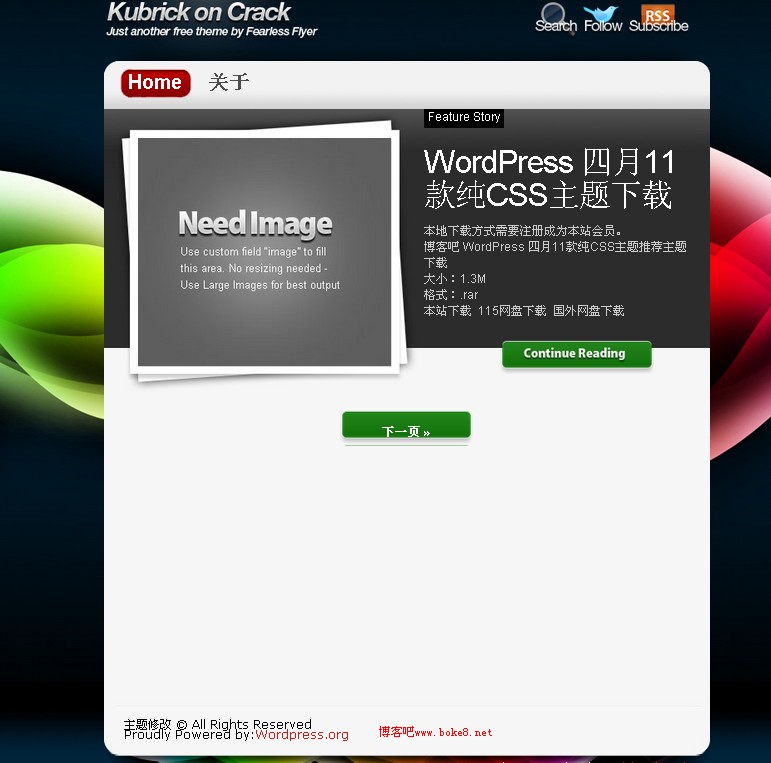Screen dimensions: 771x763
Task: Click the text 格式：.rar
Action: pos(450,295)
